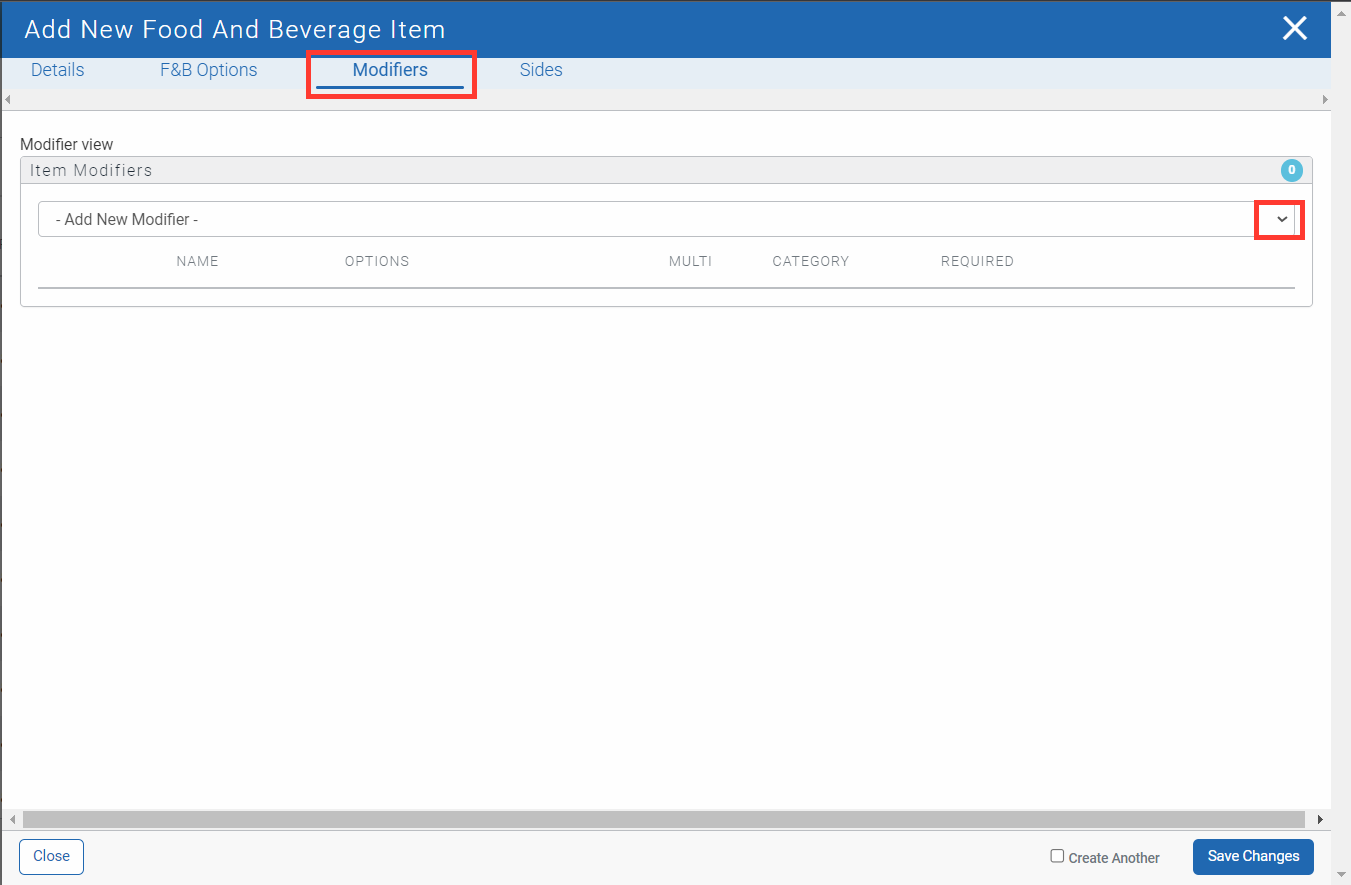Screen dimensions: 1351x885
Task: Expand the Add New Modifier chevron arrow
Action: (1281, 219)
